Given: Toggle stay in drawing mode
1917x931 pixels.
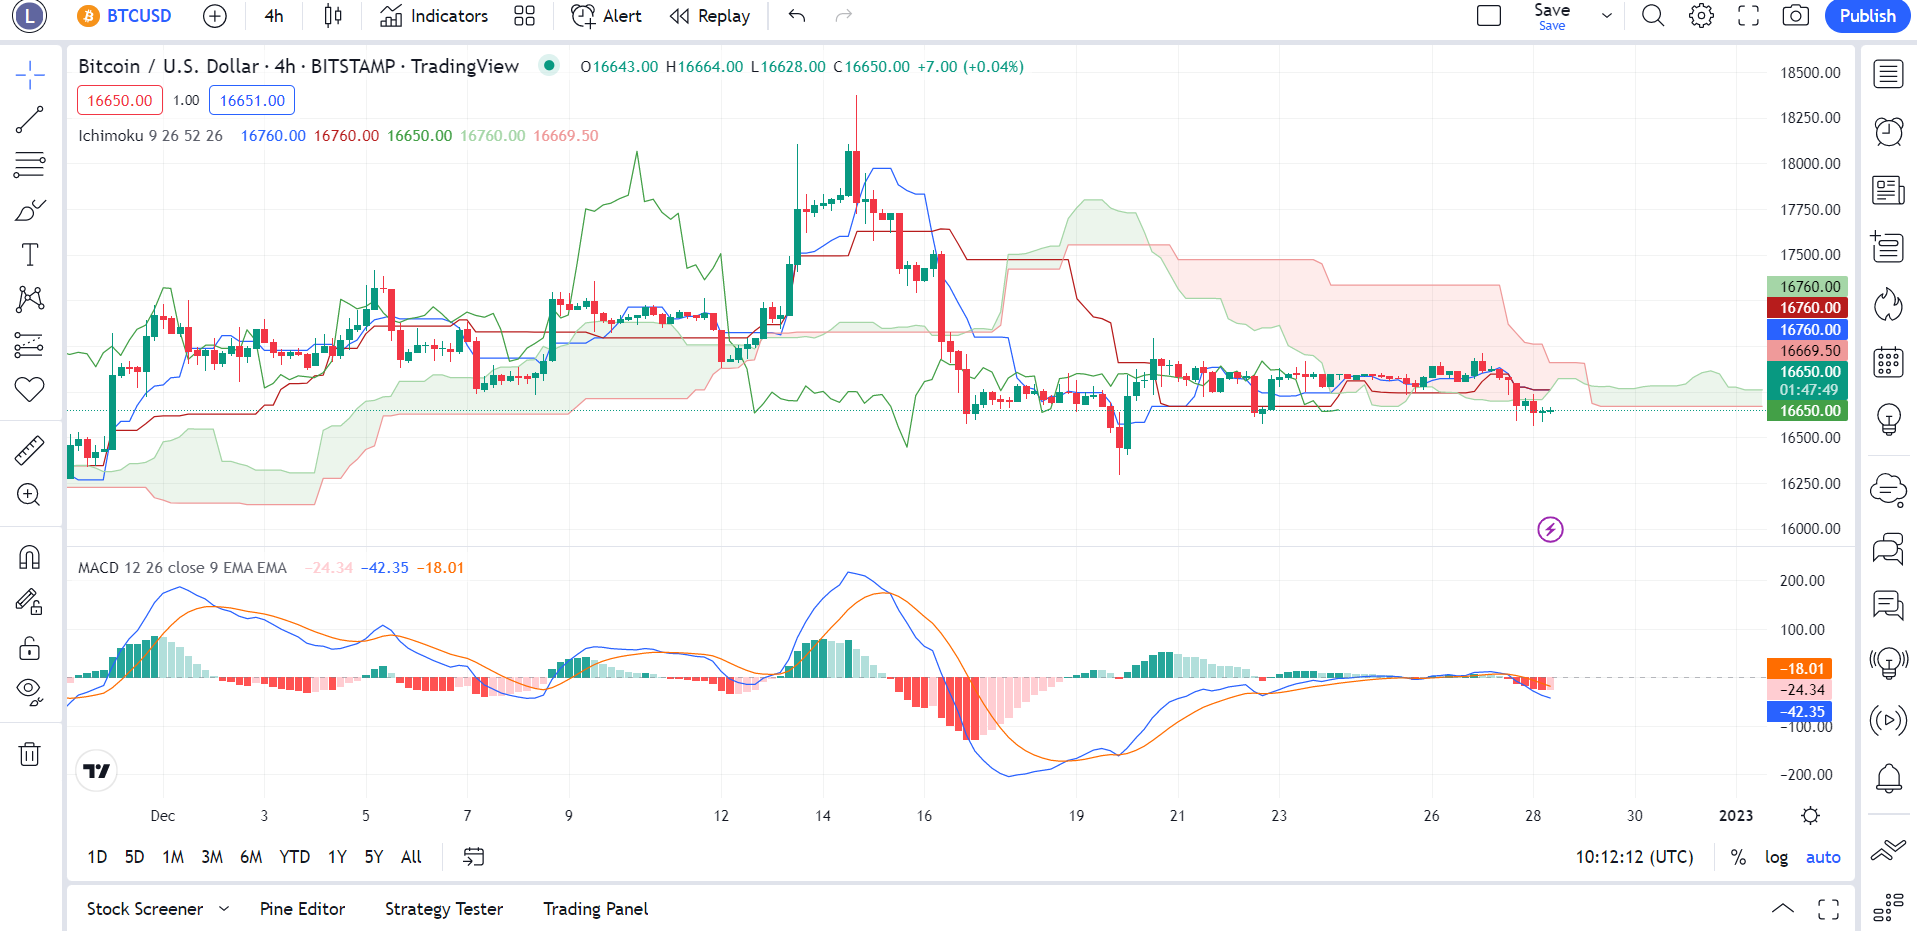Looking at the screenshot, I should pos(30,602).
